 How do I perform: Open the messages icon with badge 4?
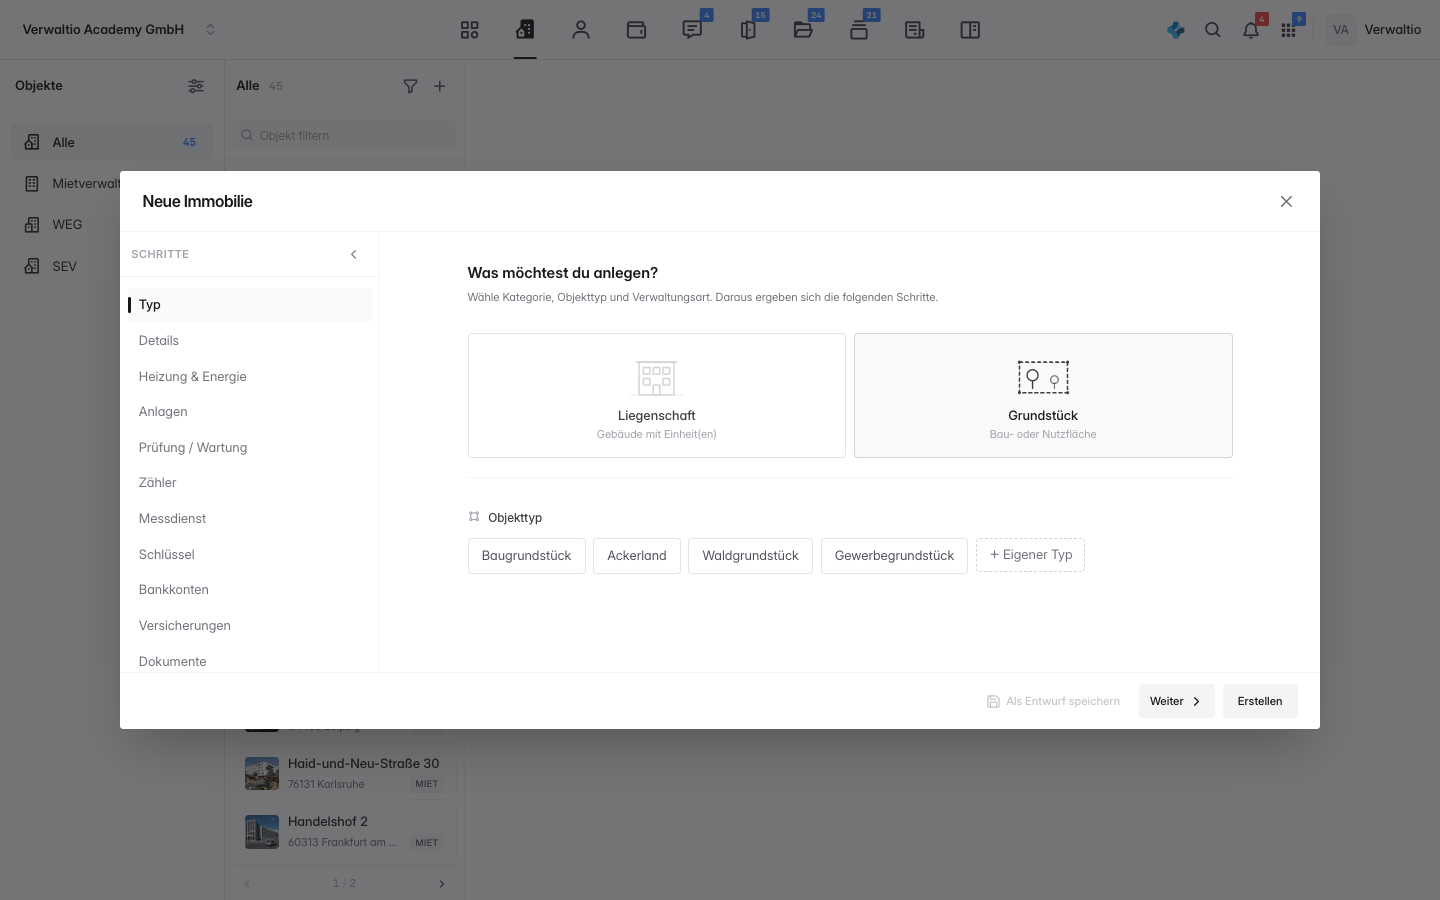pos(692,30)
